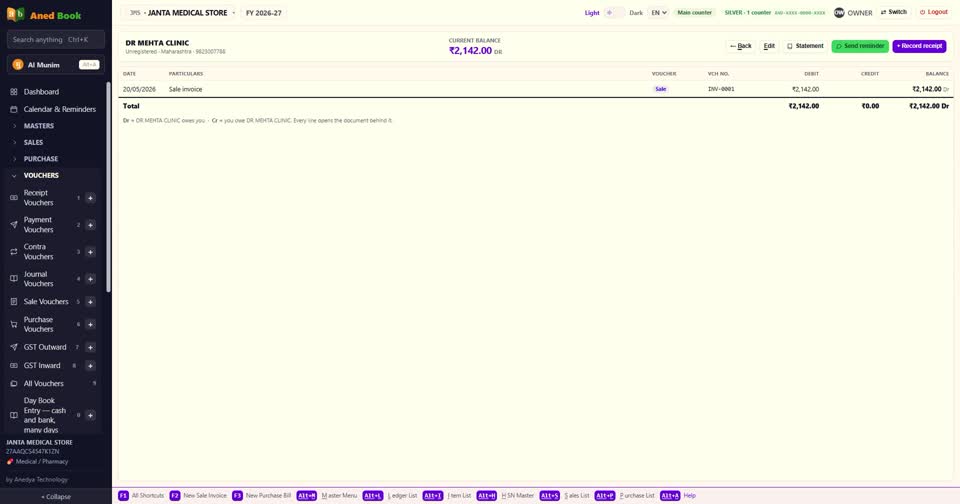The width and height of the screenshot is (960, 504).
Task: Open the JANTA MEDICAL STORE company selector
Action: pyautogui.click(x=181, y=13)
